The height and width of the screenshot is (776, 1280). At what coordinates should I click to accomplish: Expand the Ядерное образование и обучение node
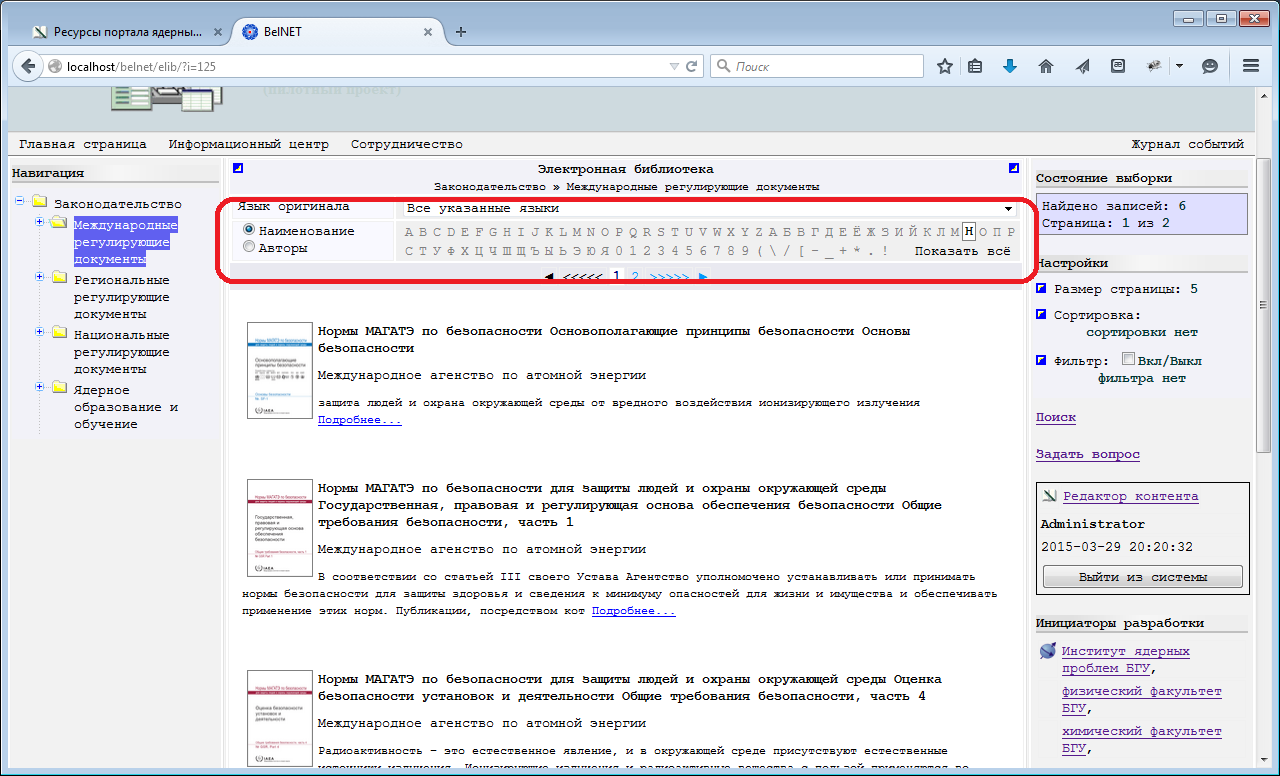tap(40, 387)
